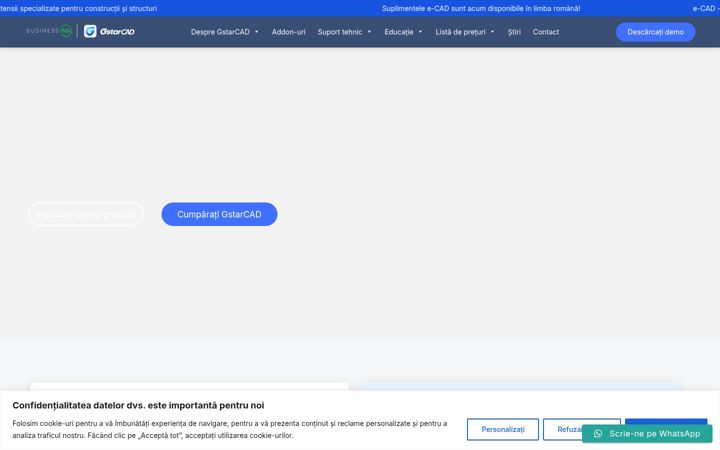This screenshot has width=720, height=450.
Task: Expand the Educație dropdown arrow
Action: point(420,32)
